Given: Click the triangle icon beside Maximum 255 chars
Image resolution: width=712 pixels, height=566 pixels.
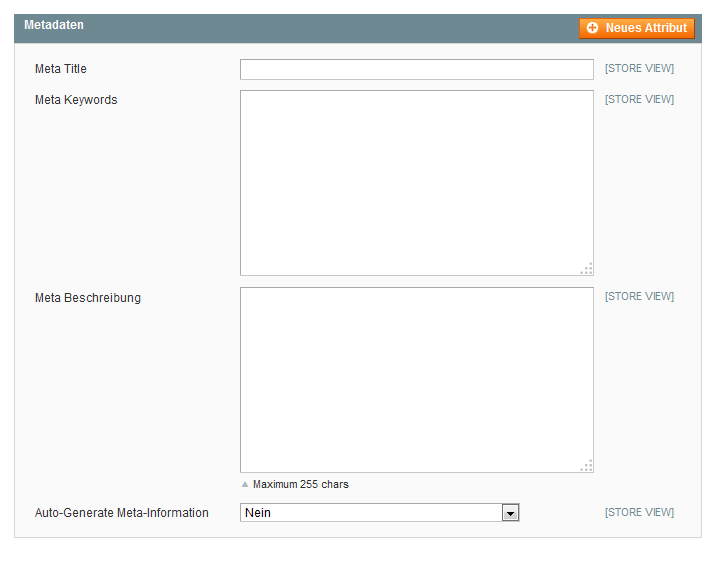Looking at the screenshot, I should coord(245,484).
